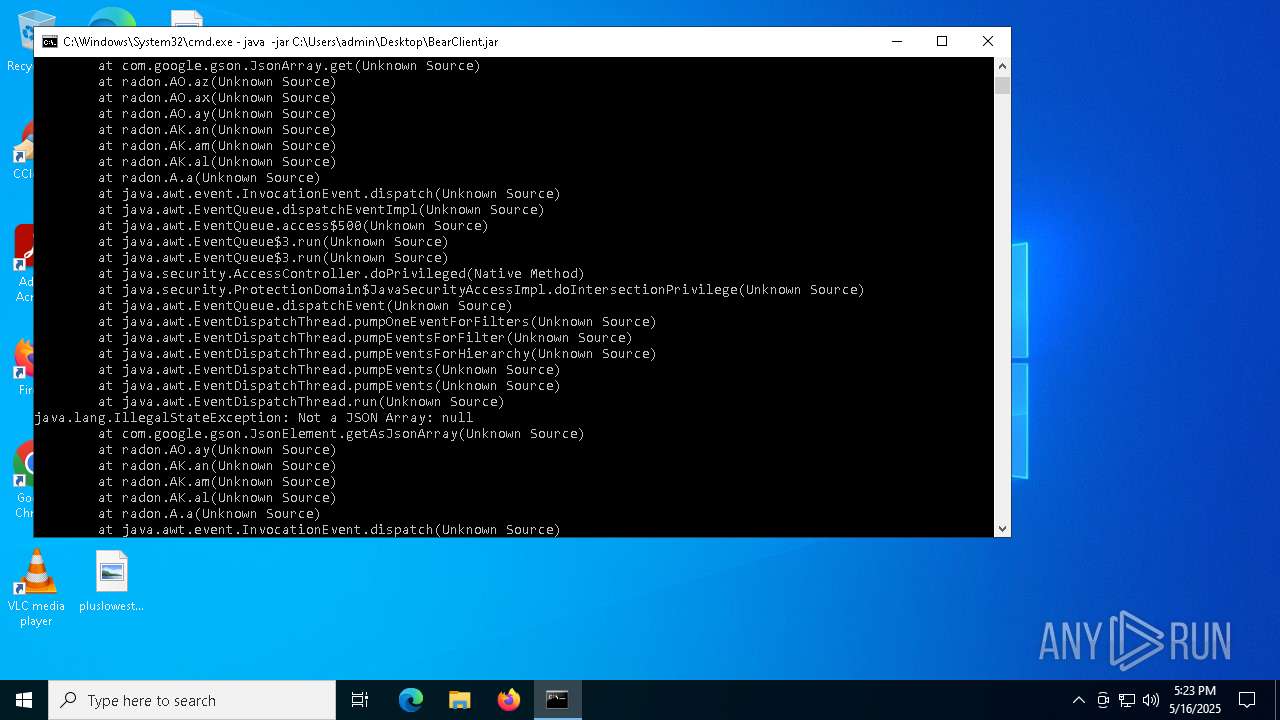Click the 'pumpEventsForHierarchy' stack line
The image size is (1280, 720).
coord(377,353)
